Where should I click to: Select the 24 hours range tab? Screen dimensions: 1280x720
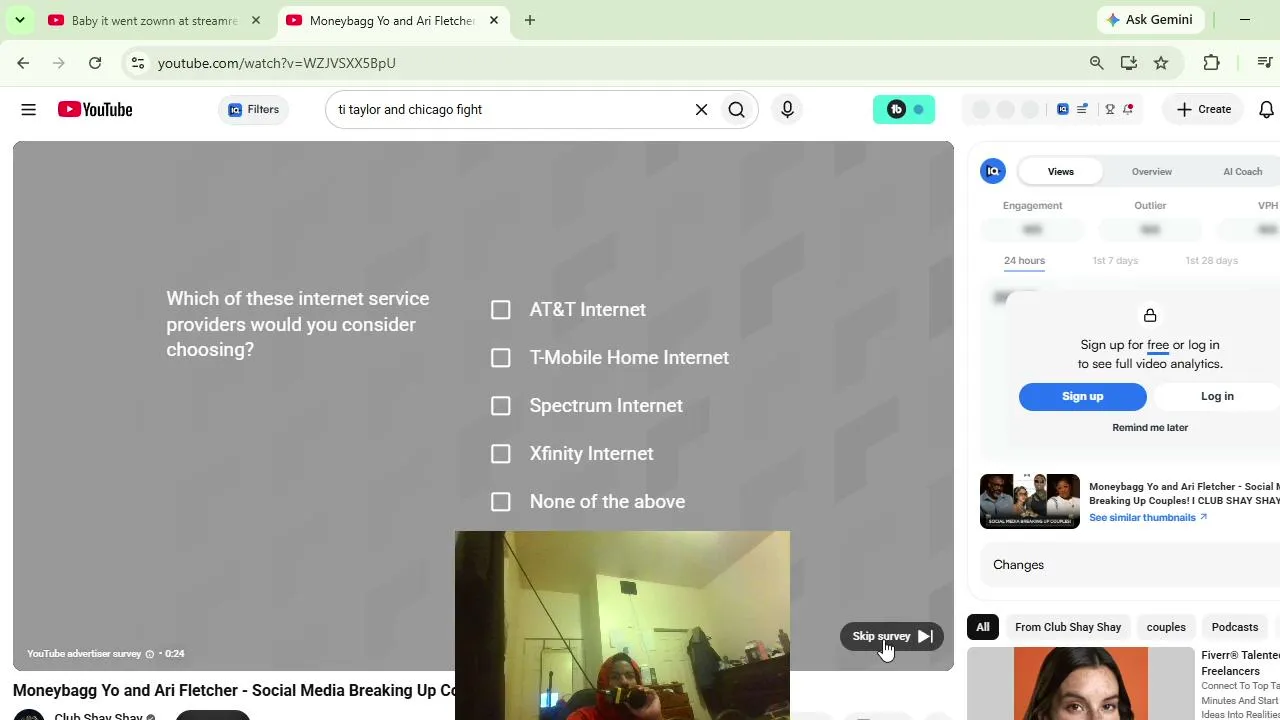click(1024, 261)
